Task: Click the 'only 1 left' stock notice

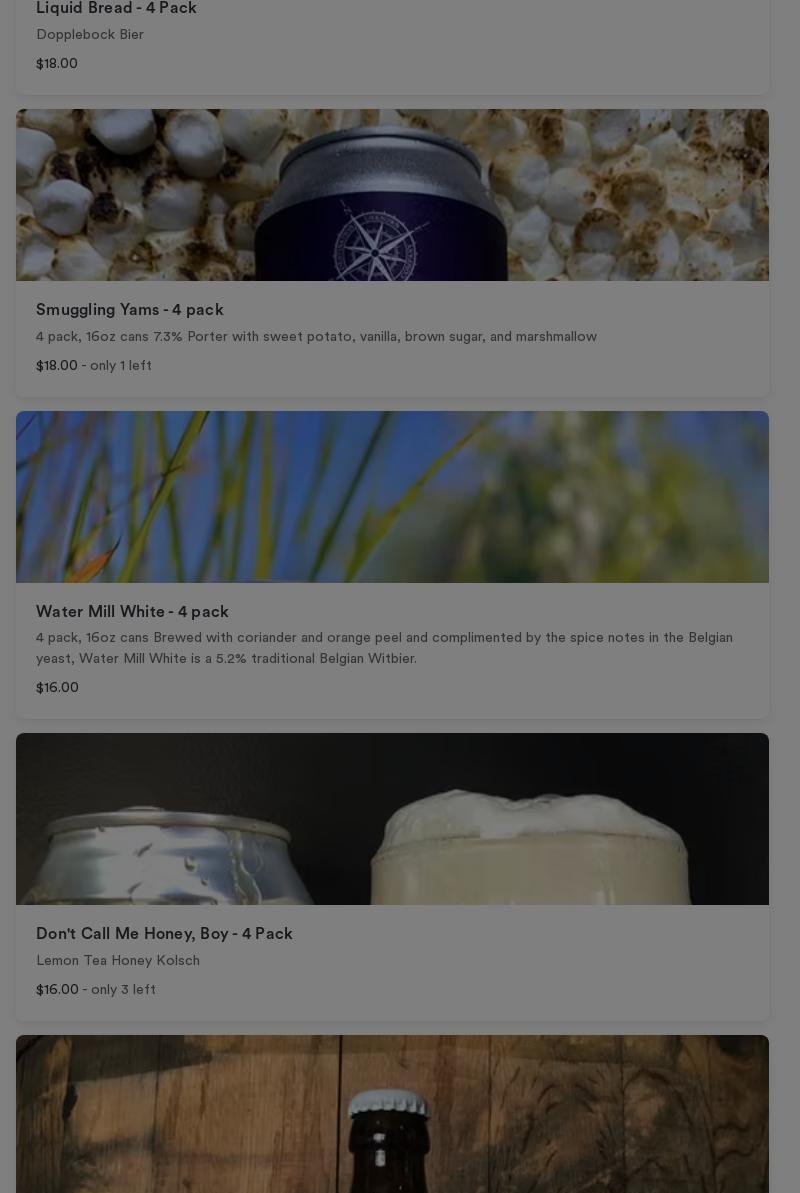Action: click(x=121, y=366)
